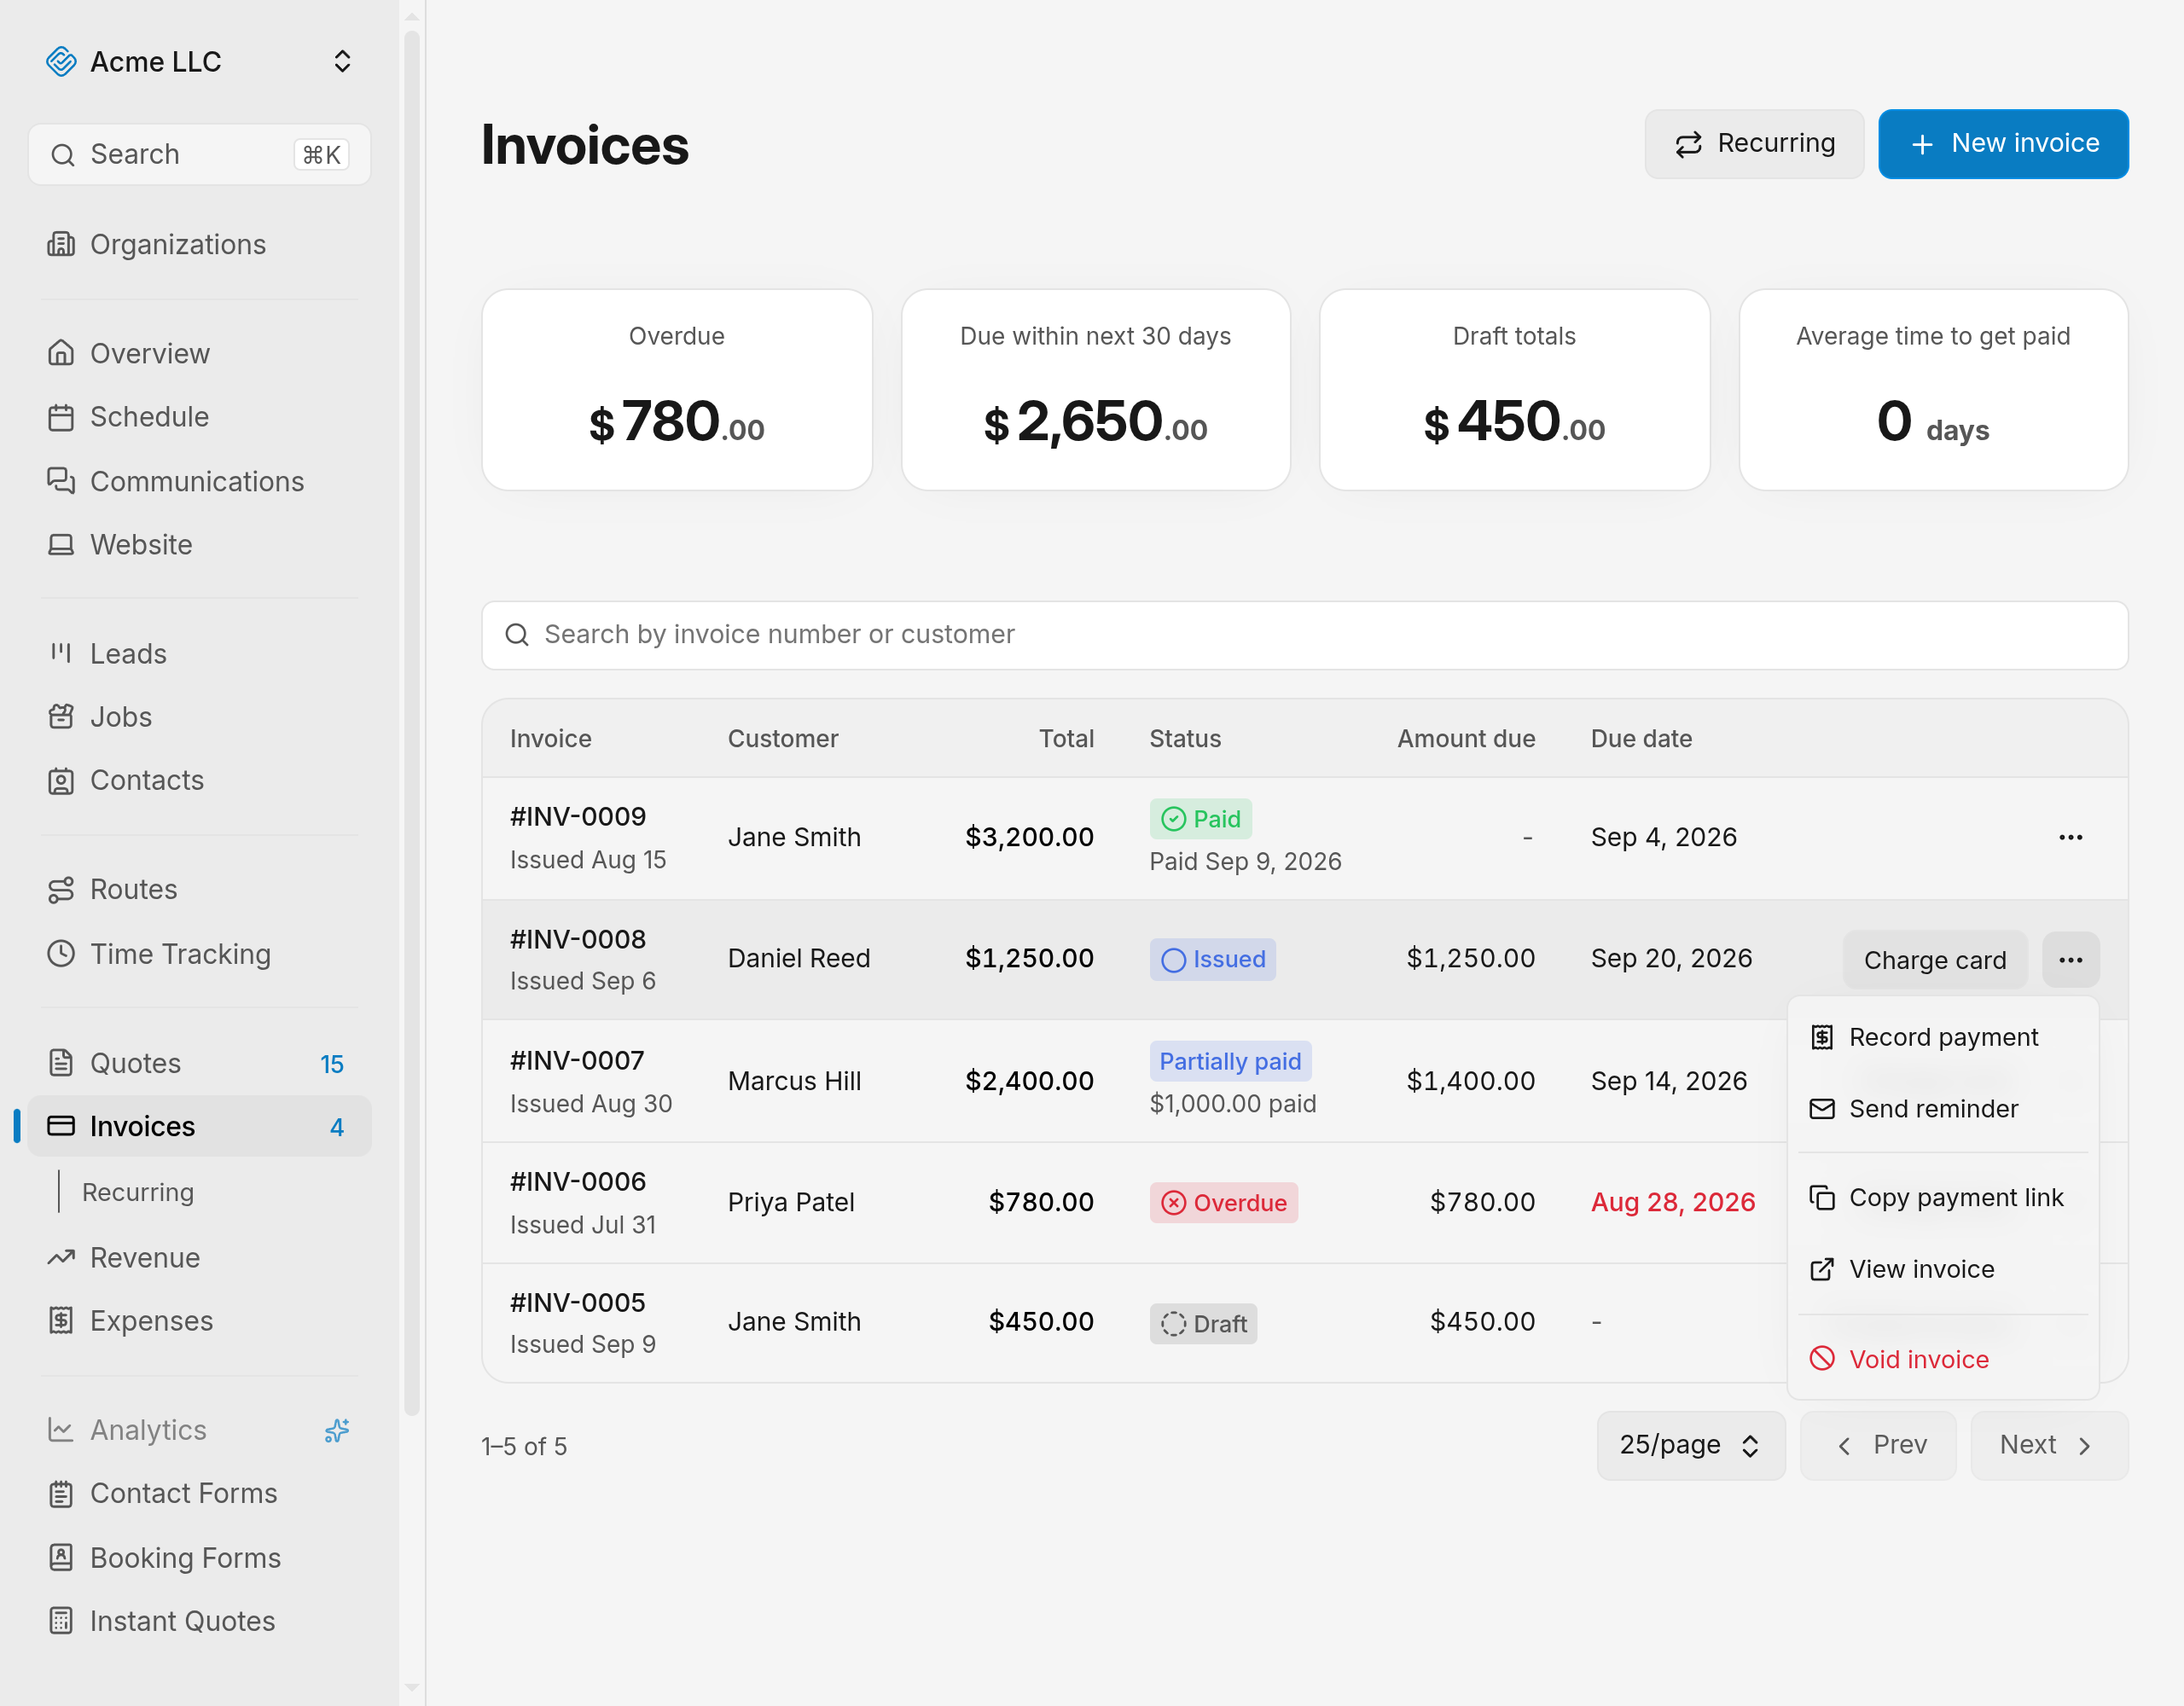Image resolution: width=2184 pixels, height=1706 pixels.
Task: Go to the Next page
Action: pos(2048,1445)
